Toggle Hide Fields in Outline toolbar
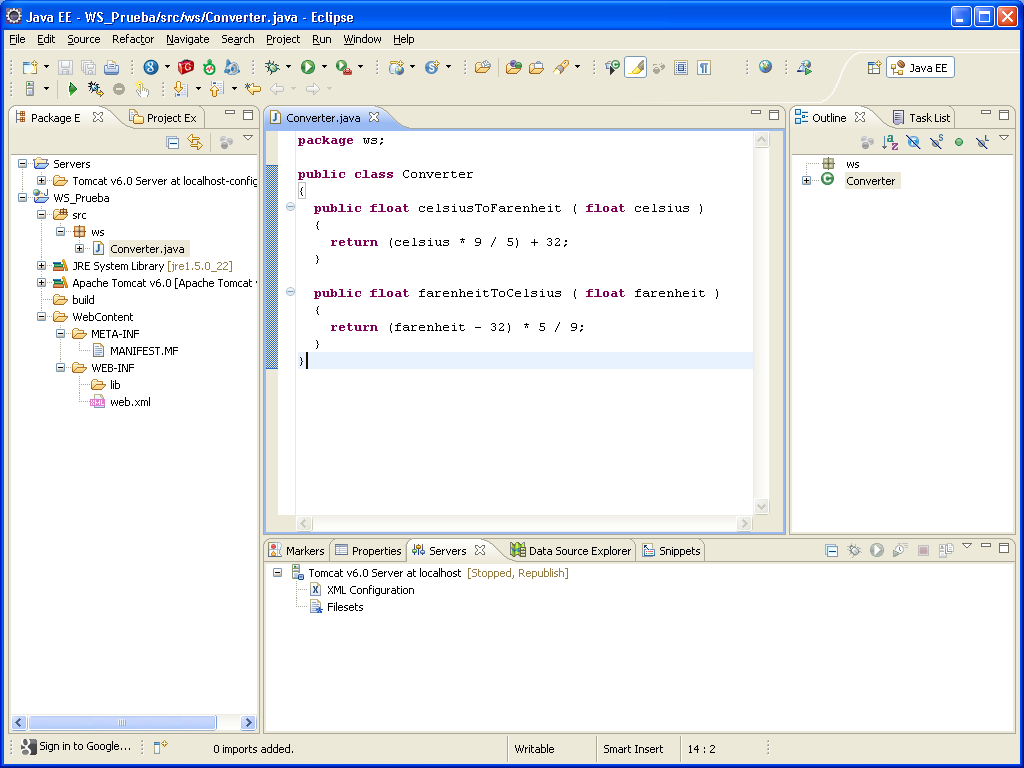 point(913,142)
